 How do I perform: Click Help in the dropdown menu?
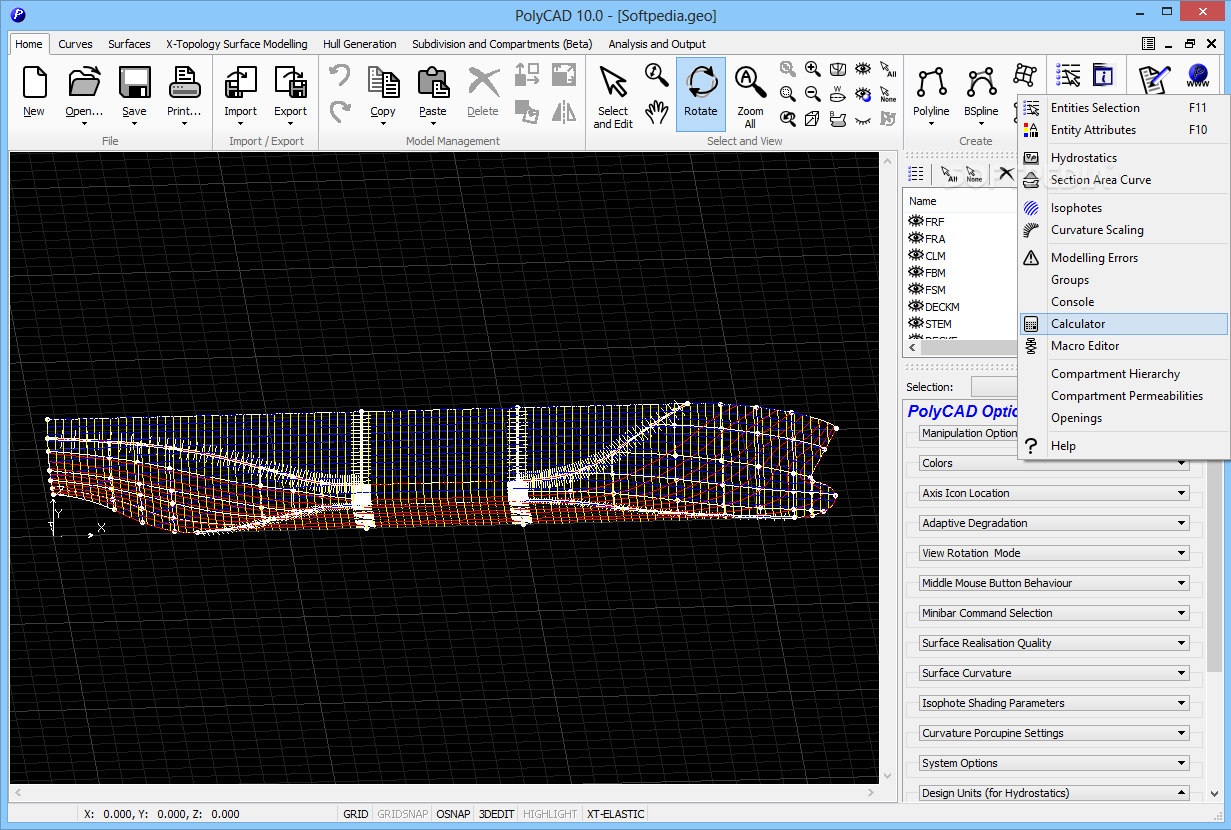click(x=1123, y=446)
